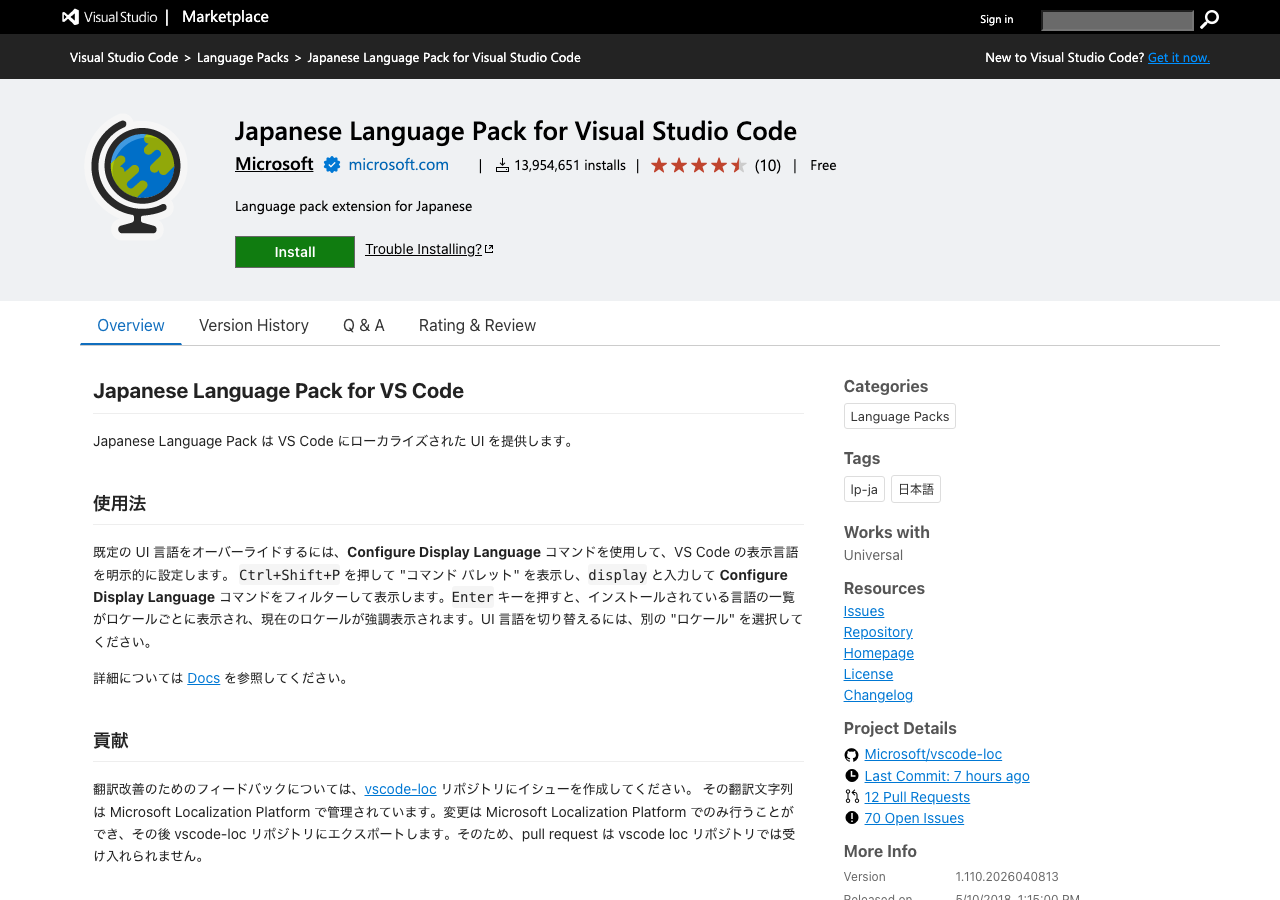Switch to the Version History tab
This screenshot has height=900, width=1280.
tap(253, 326)
